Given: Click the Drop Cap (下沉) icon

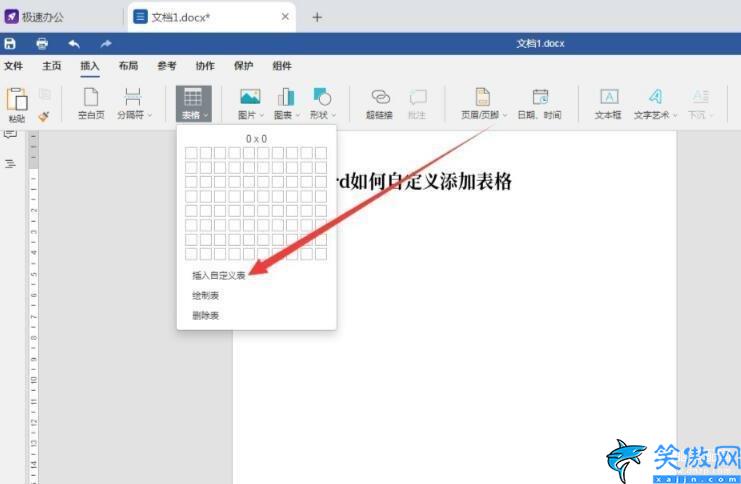Looking at the screenshot, I should (x=700, y=97).
